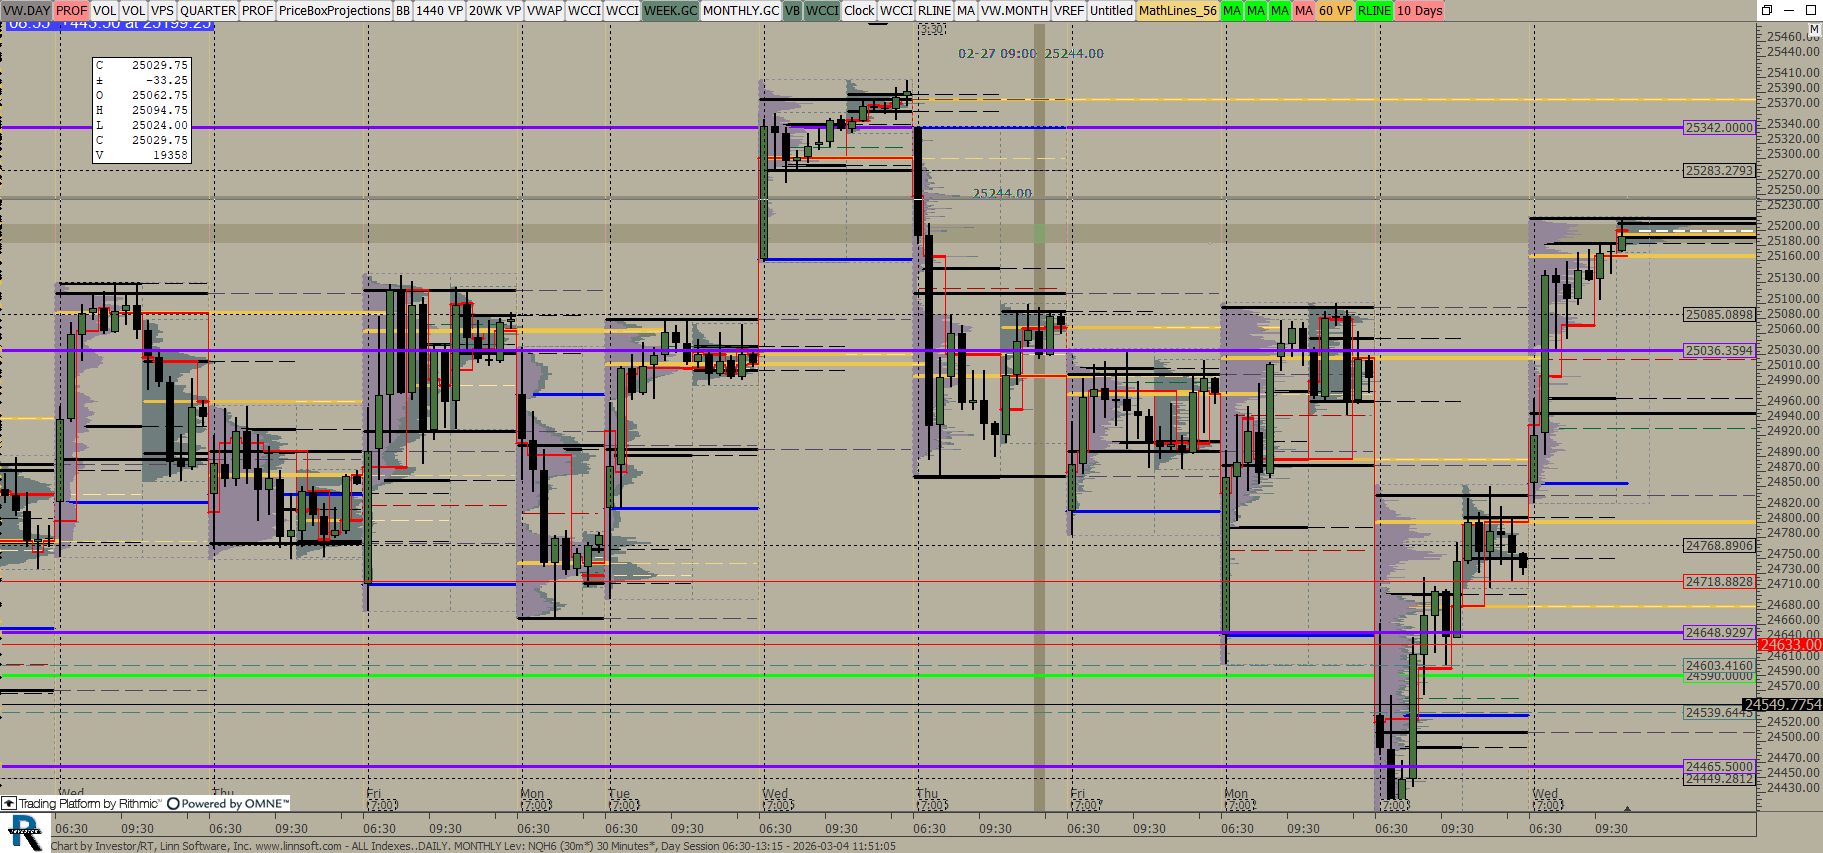Toggle the green RLINE button
Viewport: 1823px width, 853px height.
[x=1373, y=11]
